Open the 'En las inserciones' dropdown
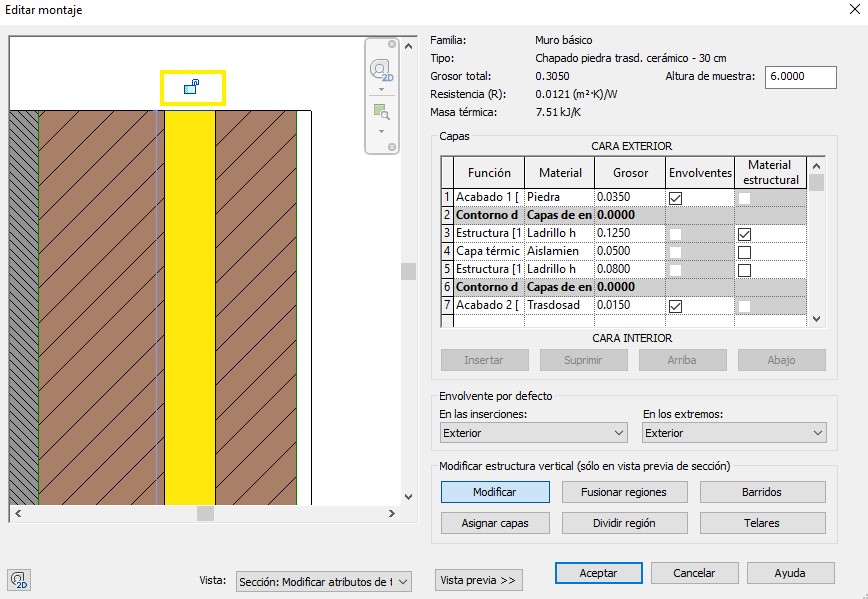868x599 pixels. tap(533, 433)
